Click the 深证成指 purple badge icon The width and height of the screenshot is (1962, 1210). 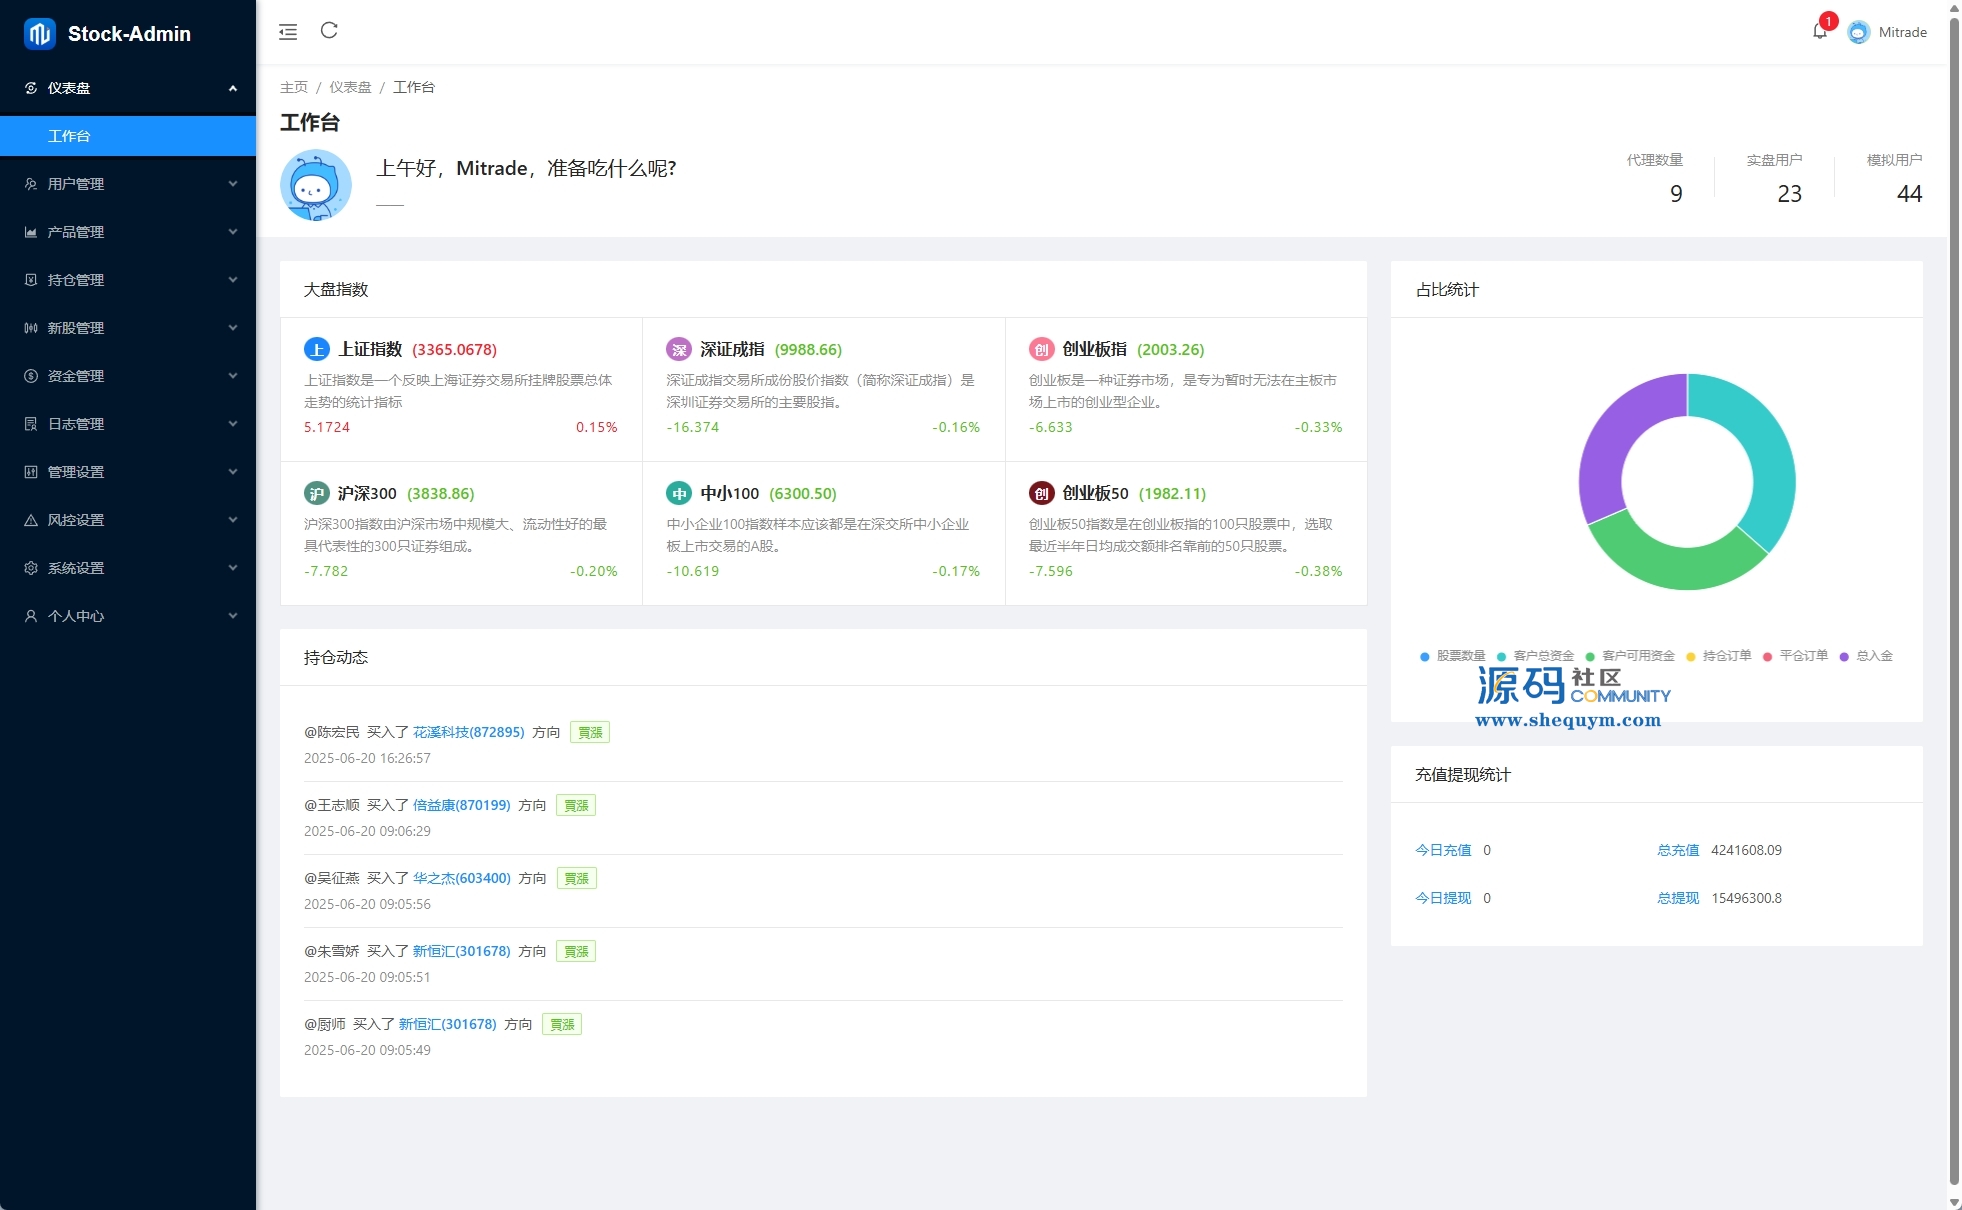tap(679, 349)
